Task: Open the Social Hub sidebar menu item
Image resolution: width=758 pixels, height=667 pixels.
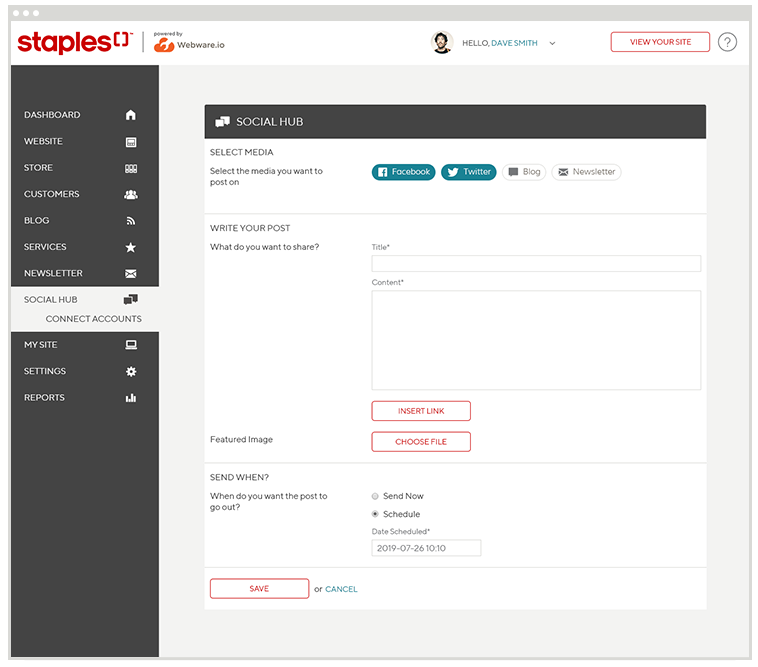Action: 51,300
